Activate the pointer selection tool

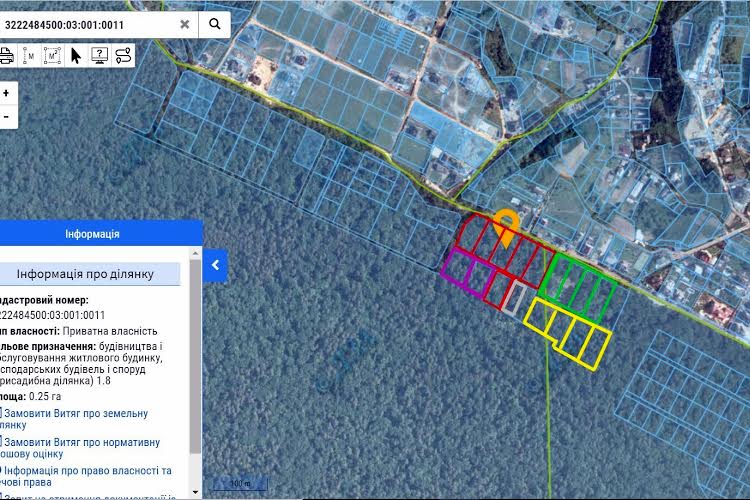(76, 56)
